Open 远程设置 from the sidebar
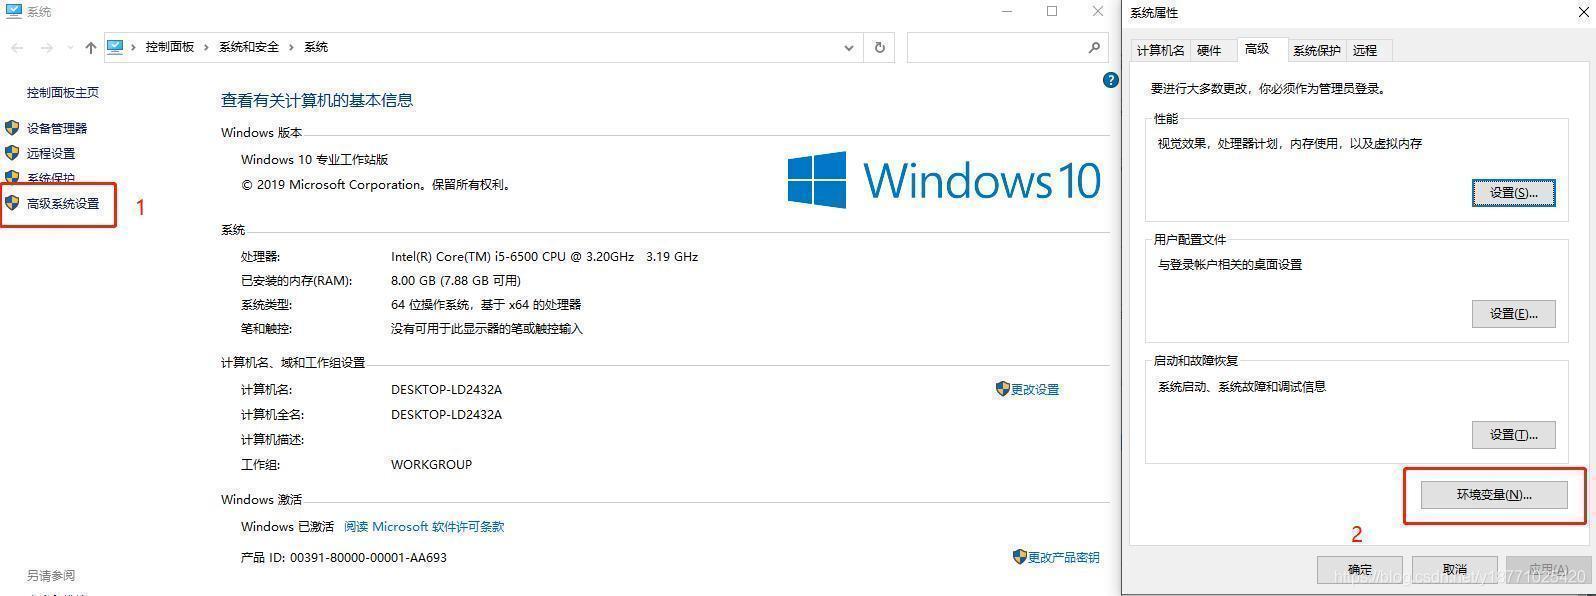This screenshot has width=1596, height=596. pyautogui.click(x=51, y=153)
